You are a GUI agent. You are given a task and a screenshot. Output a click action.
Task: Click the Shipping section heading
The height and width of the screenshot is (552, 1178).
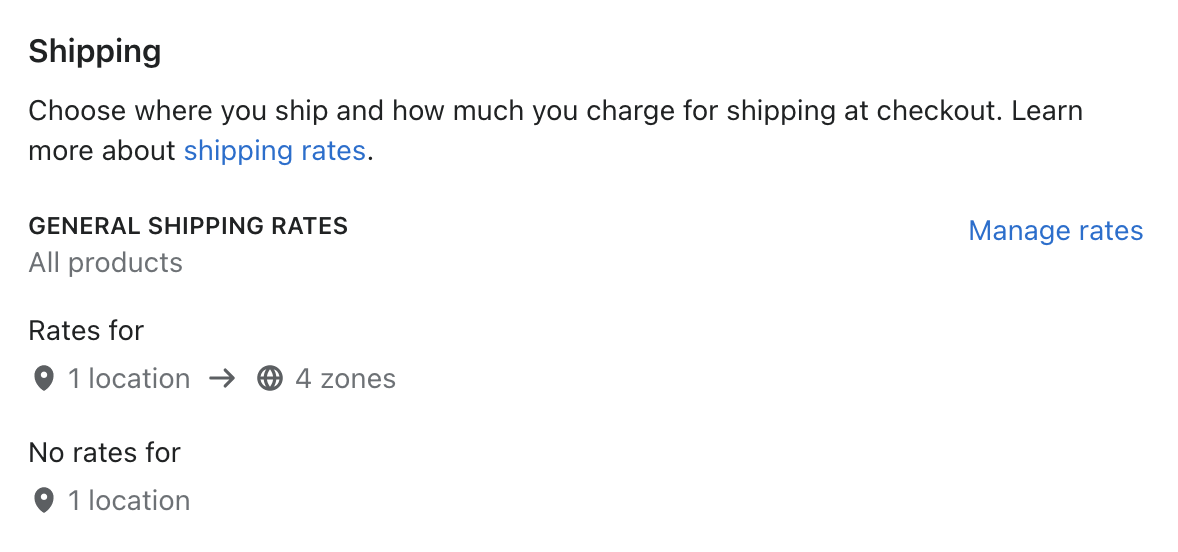point(95,51)
